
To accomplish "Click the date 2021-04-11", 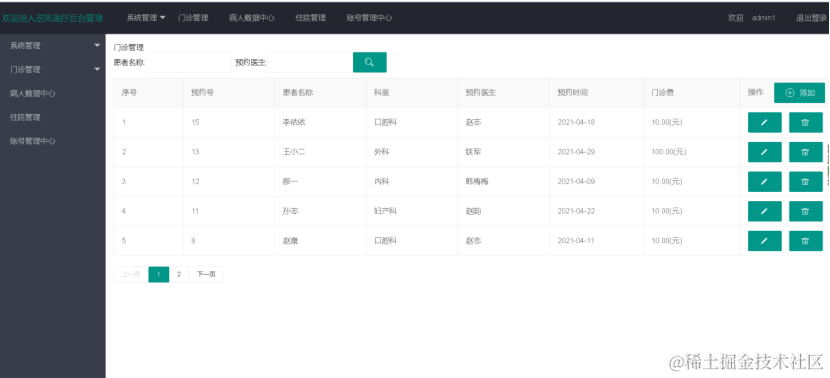I will point(576,241).
